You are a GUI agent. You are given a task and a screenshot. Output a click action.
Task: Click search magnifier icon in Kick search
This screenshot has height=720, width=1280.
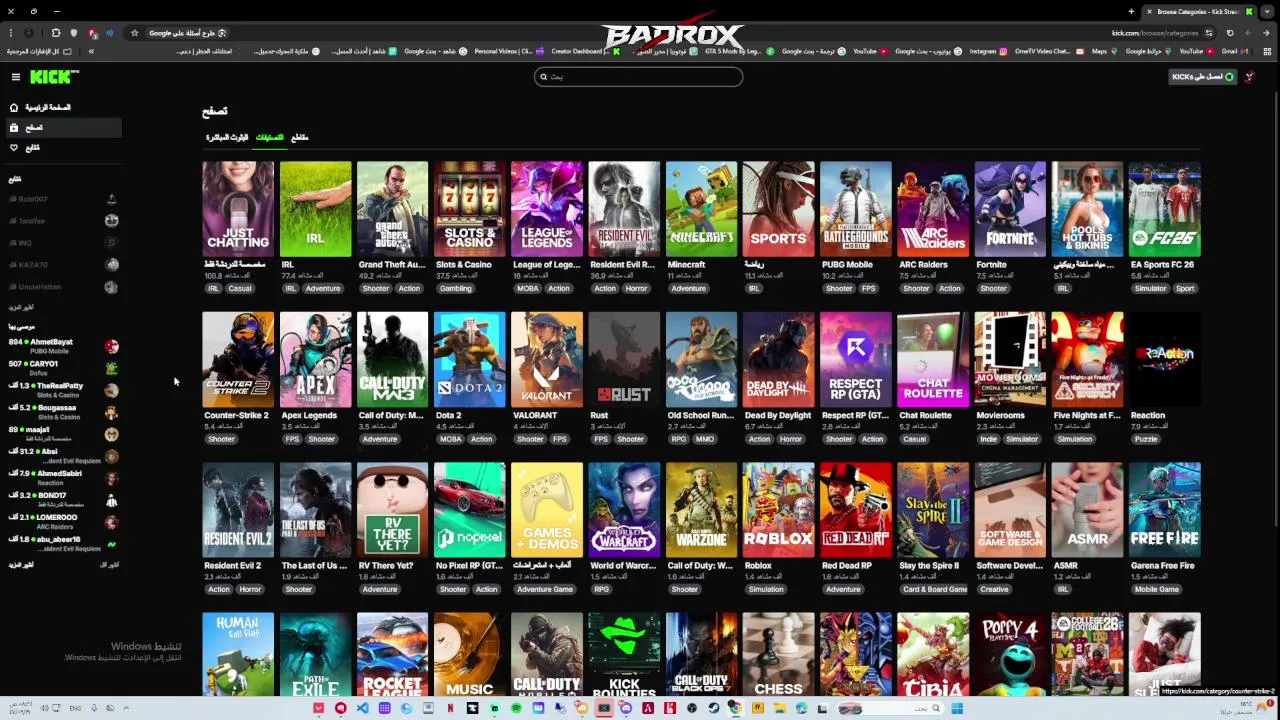click(x=544, y=77)
